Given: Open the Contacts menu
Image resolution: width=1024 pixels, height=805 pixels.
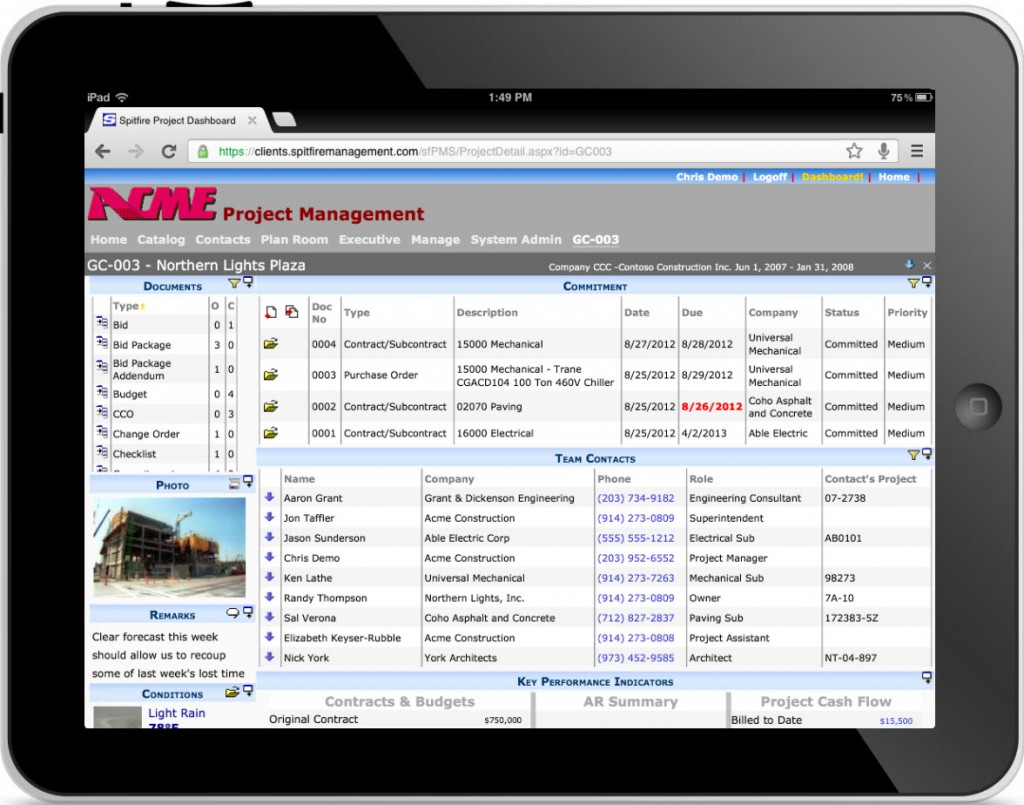Looking at the screenshot, I should [x=223, y=240].
